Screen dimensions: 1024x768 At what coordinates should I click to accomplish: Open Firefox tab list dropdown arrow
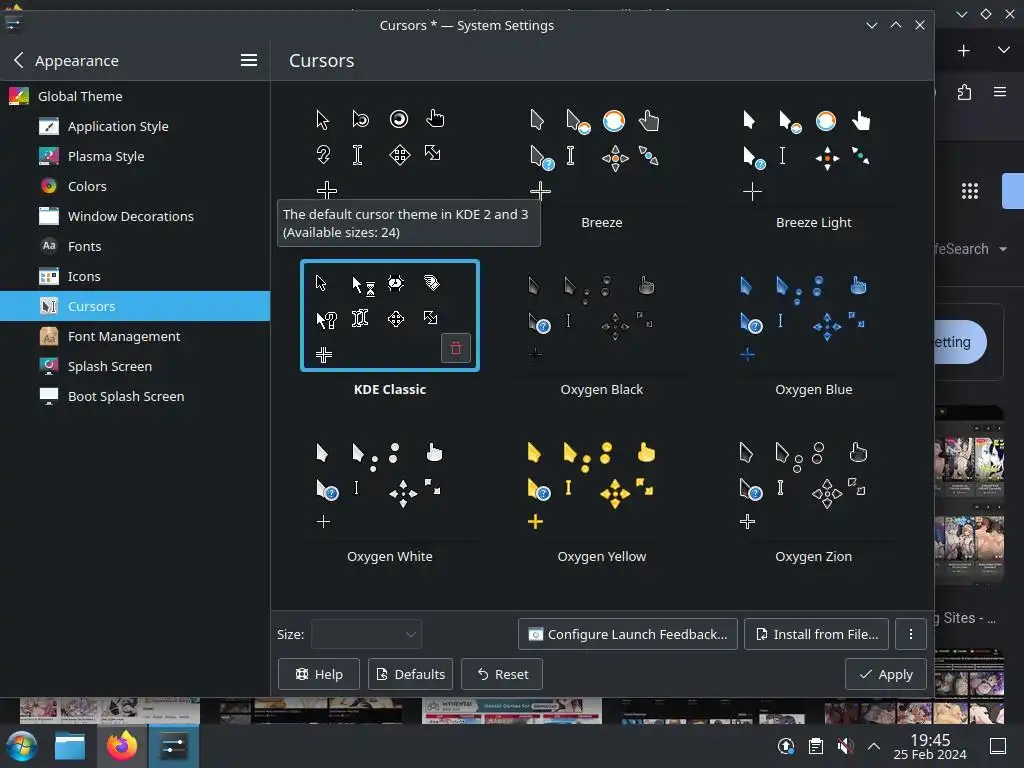1004,50
